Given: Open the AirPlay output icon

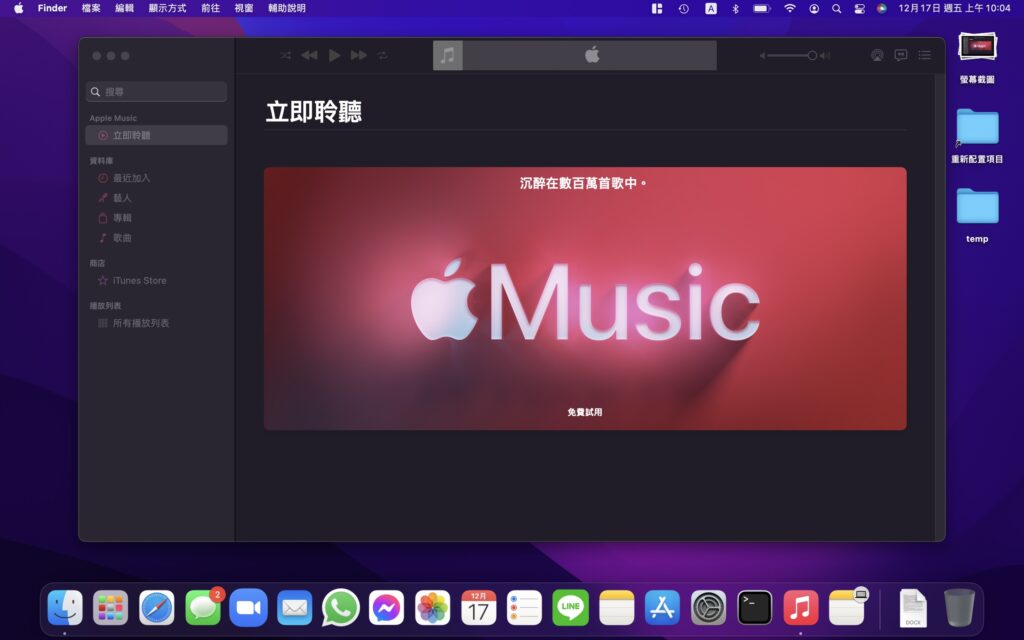Looking at the screenshot, I should pyautogui.click(x=877, y=56).
